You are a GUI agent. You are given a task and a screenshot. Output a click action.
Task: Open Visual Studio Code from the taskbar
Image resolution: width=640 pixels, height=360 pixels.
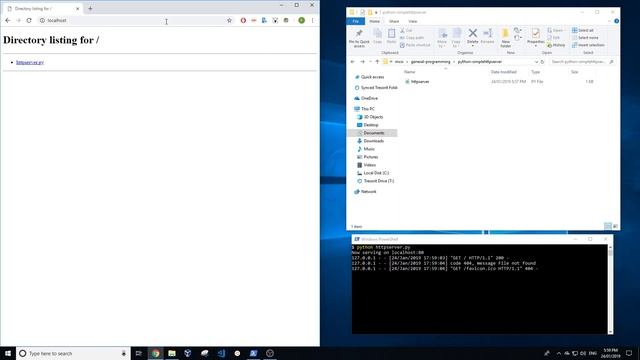pos(221,353)
